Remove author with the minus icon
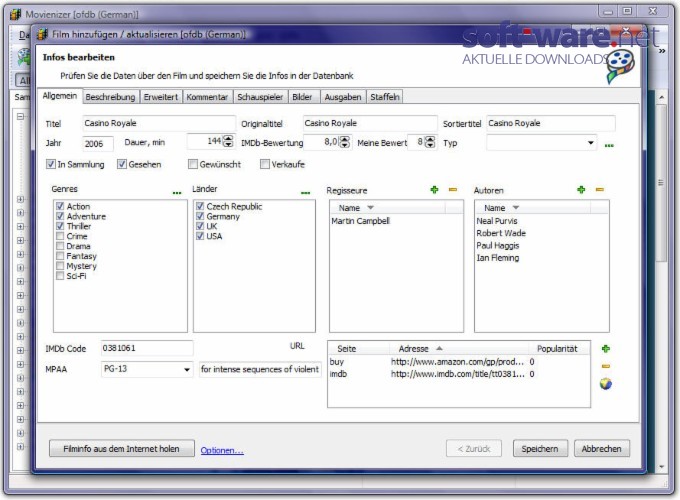Image resolution: width=680 pixels, height=500 pixels. pos(600,190)
